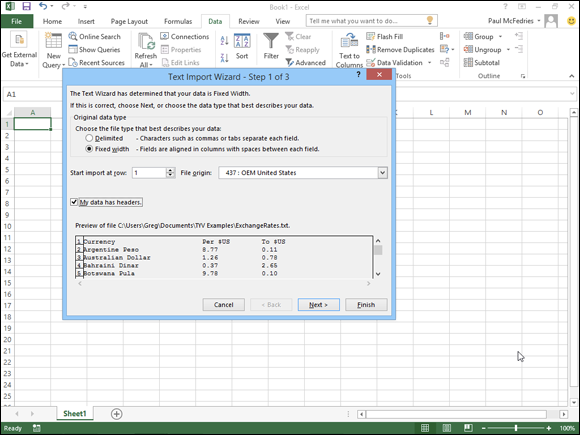
Task: Select the Fixed width radio button
Action: point(89,149)
